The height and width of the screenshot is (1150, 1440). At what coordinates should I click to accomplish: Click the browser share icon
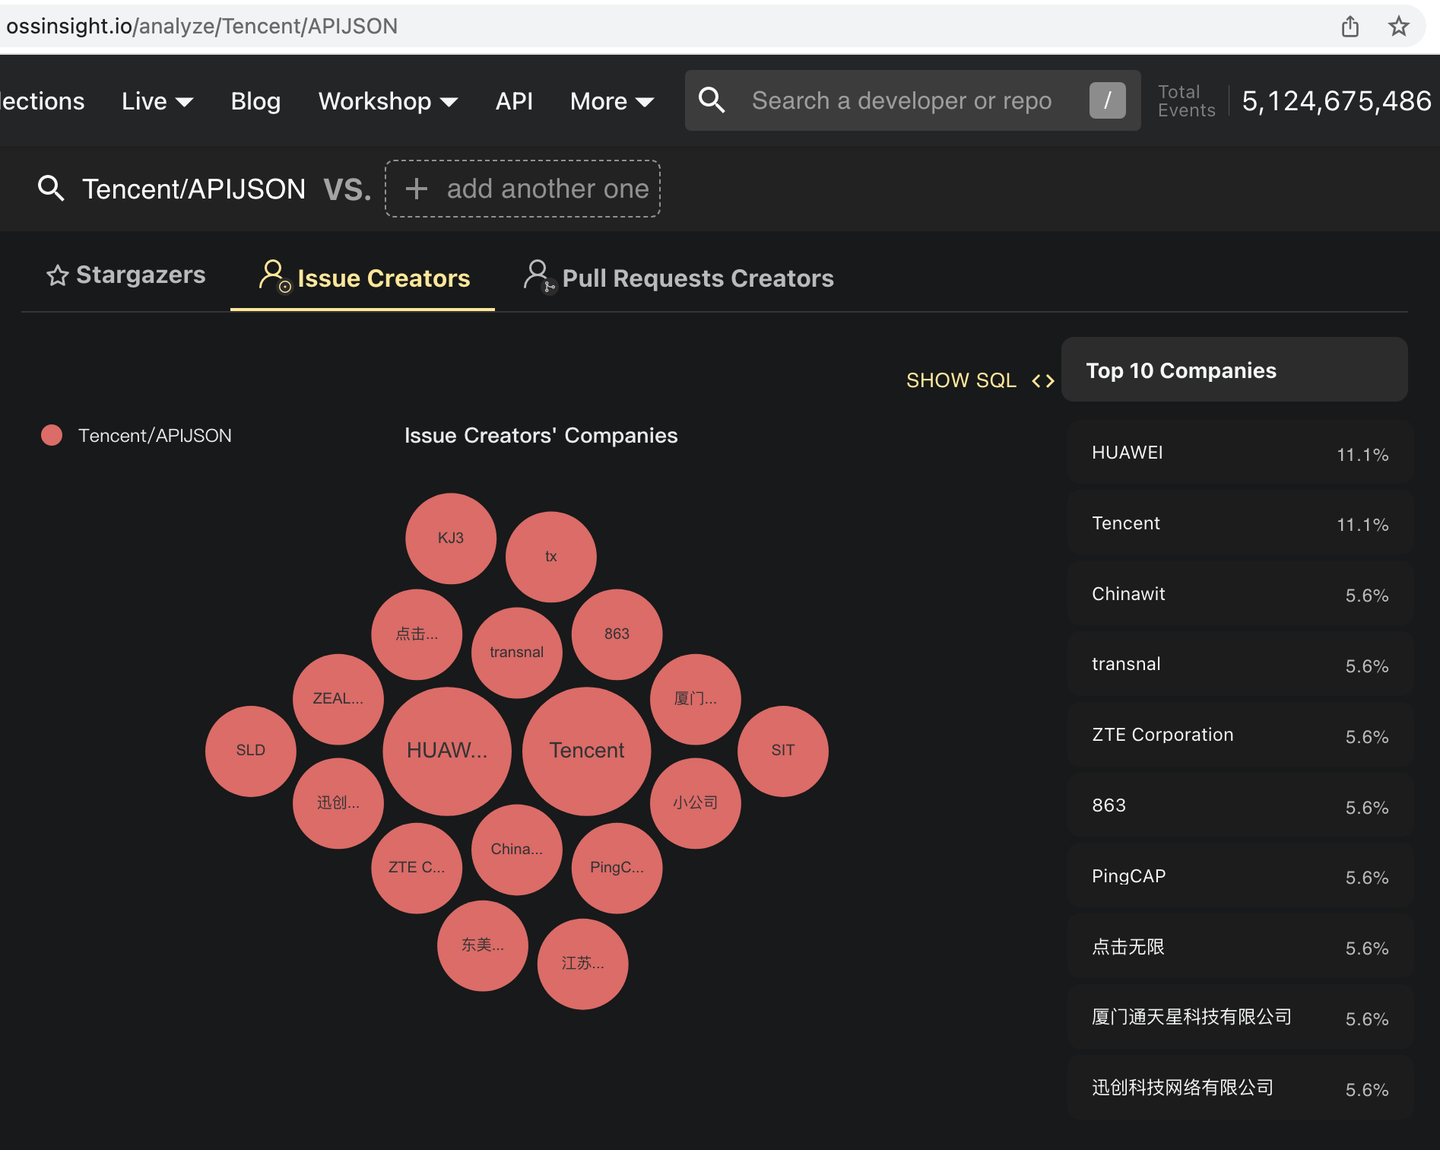click(1350, 27)
